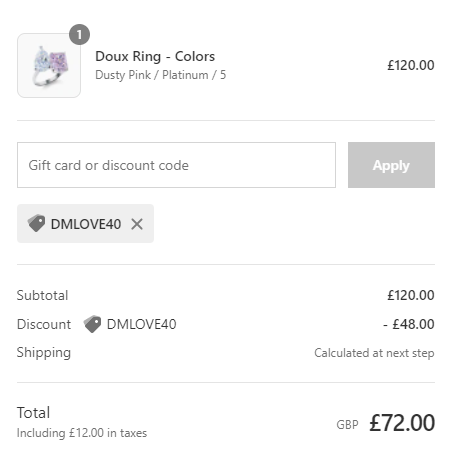
Task: Click the subtotal amount £120.00
Action: tap(411, 295)
